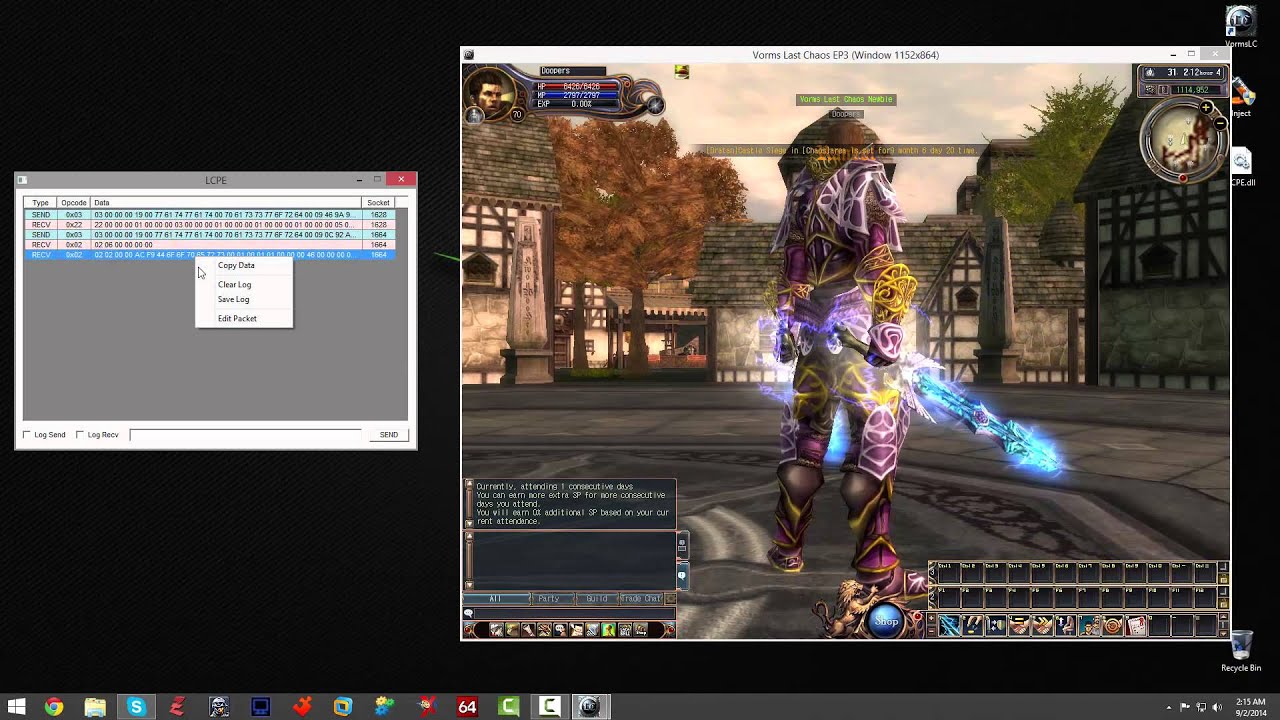Image resolution: width=1280 pixels, height=720 pixels.
Task: Open File Explorer from the taskbar
Action: tap(95, 707)
